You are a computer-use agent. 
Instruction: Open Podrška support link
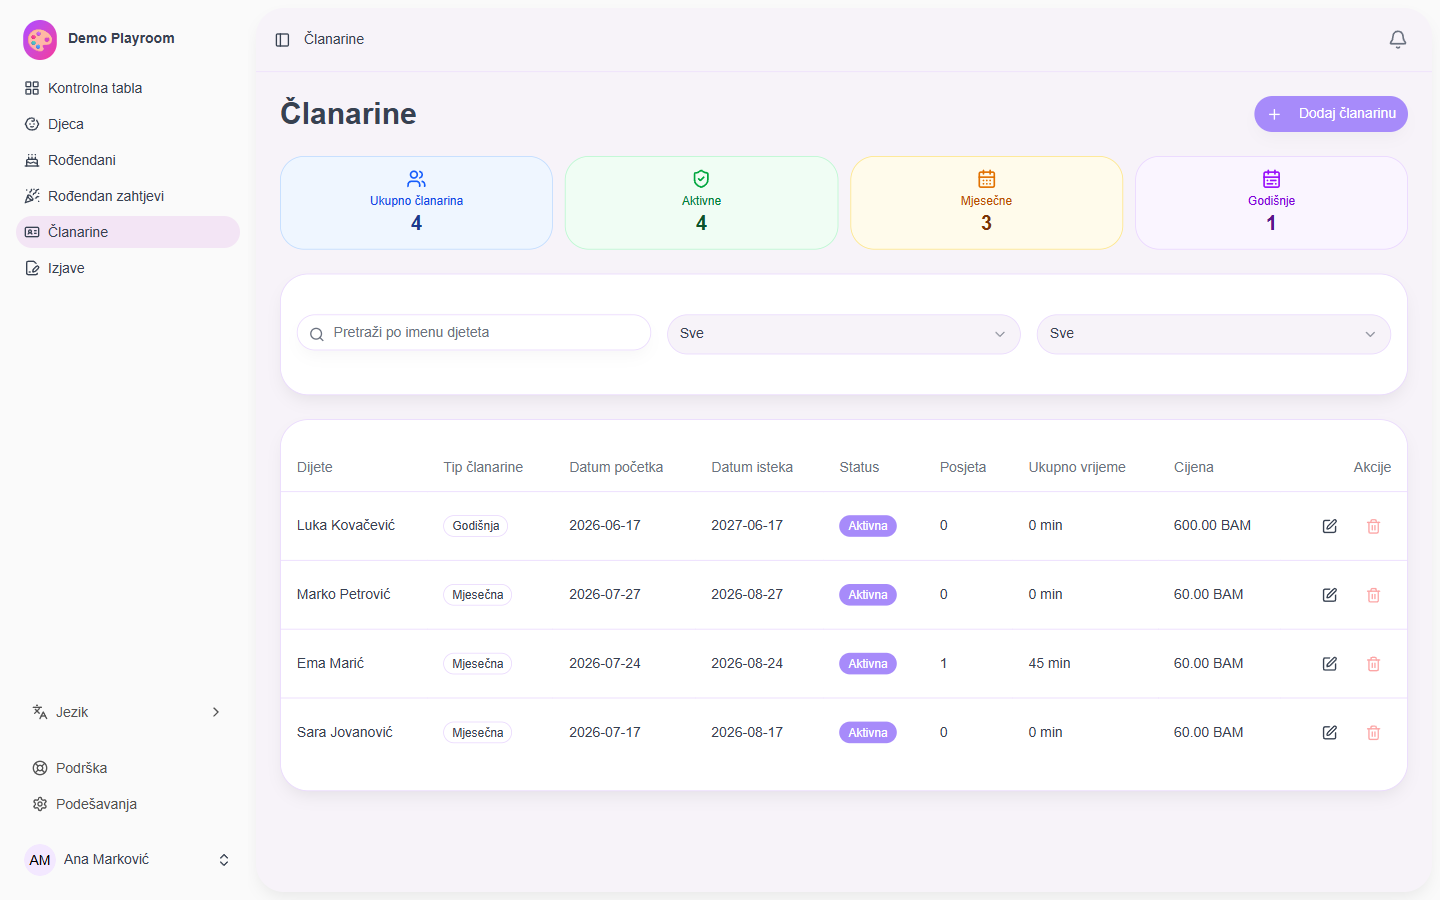point(128,768)
